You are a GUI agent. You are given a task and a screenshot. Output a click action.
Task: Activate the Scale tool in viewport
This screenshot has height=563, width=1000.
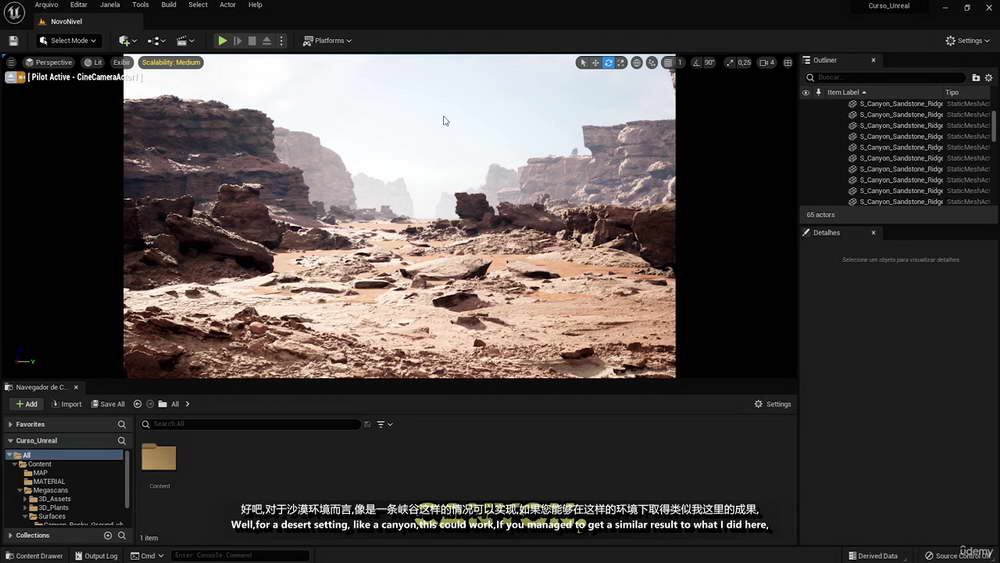(621, 62)
